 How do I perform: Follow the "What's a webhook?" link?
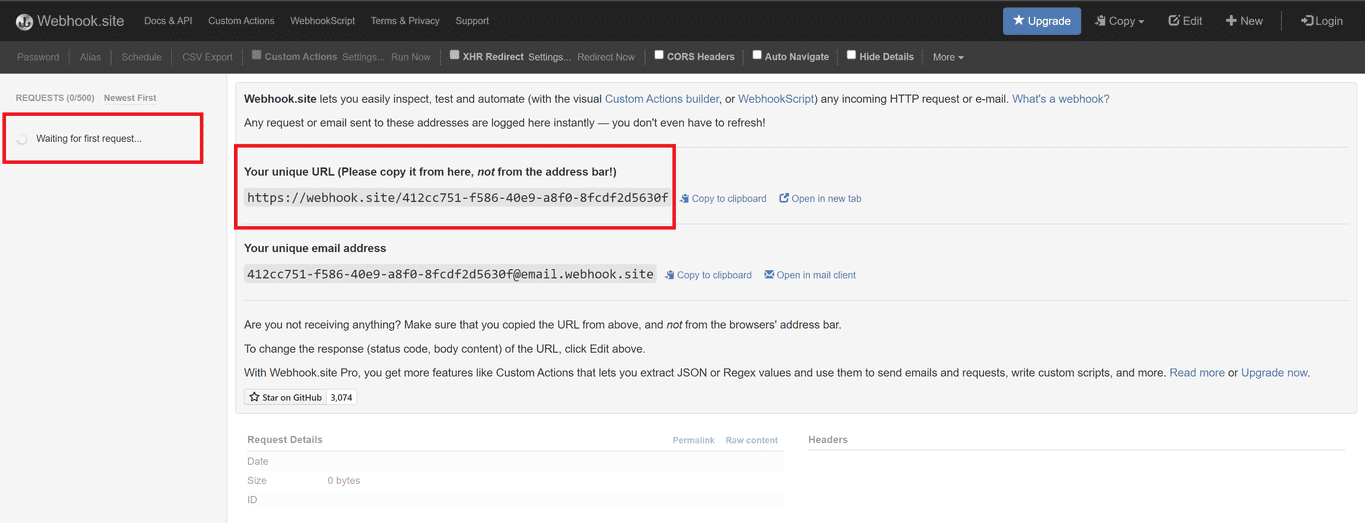(x=1060, y=99)
